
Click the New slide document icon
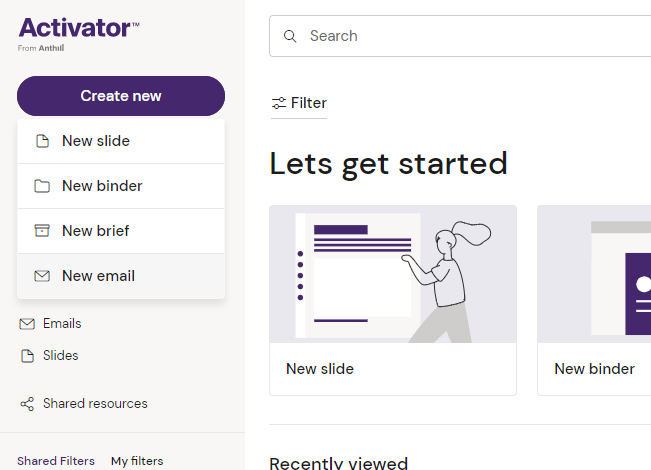[42, 141]
